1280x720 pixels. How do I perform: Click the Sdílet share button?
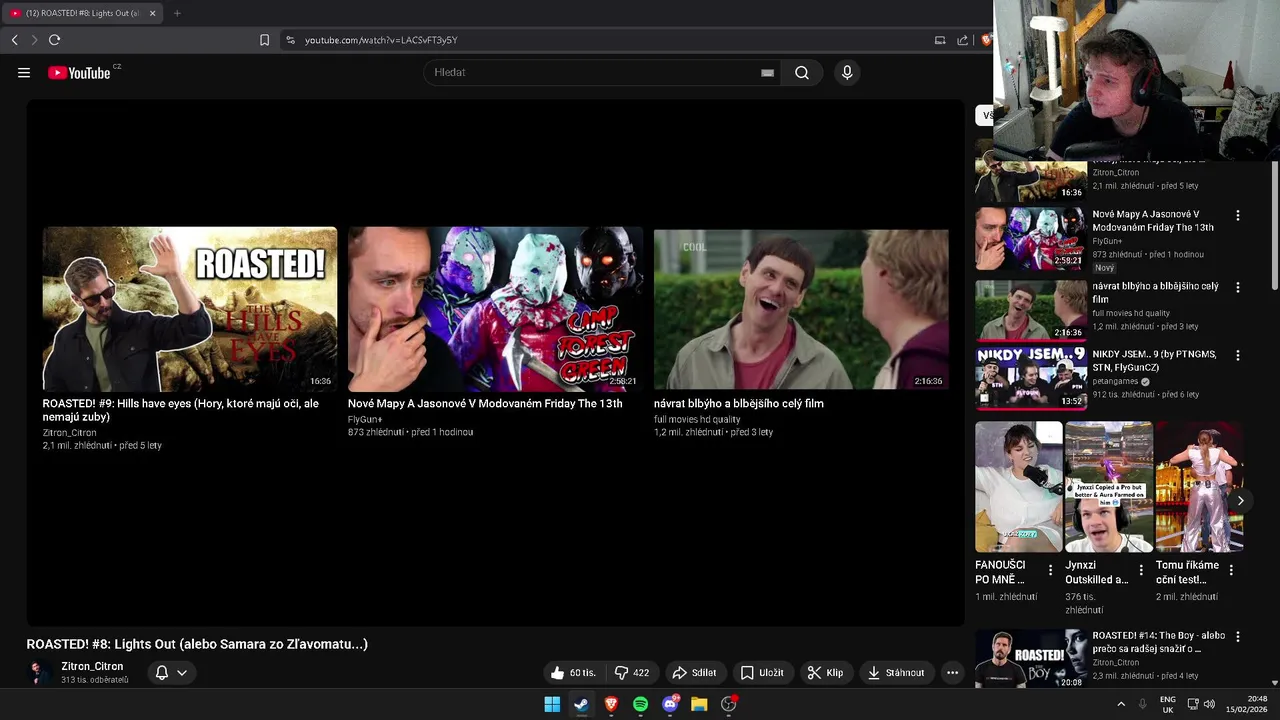(695, 673)
